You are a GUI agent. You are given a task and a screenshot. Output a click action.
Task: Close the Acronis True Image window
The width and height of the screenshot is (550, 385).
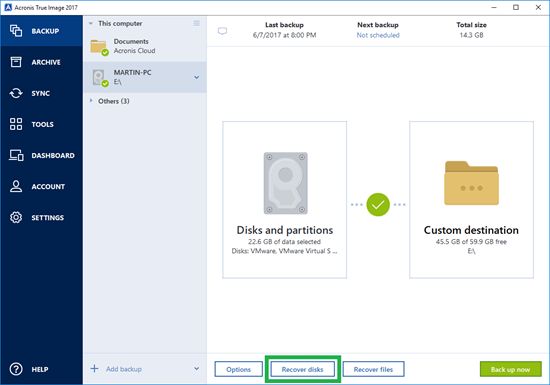click(538, 7)
